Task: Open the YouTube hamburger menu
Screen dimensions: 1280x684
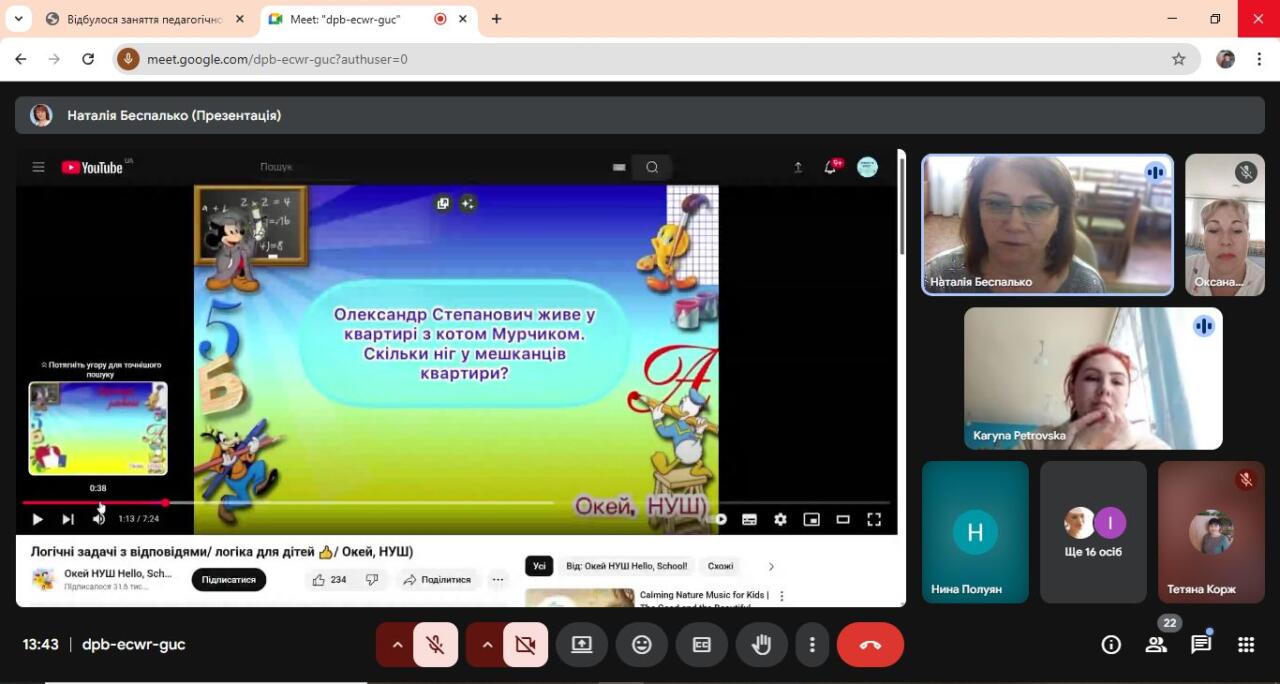Action: pos(38,167)
